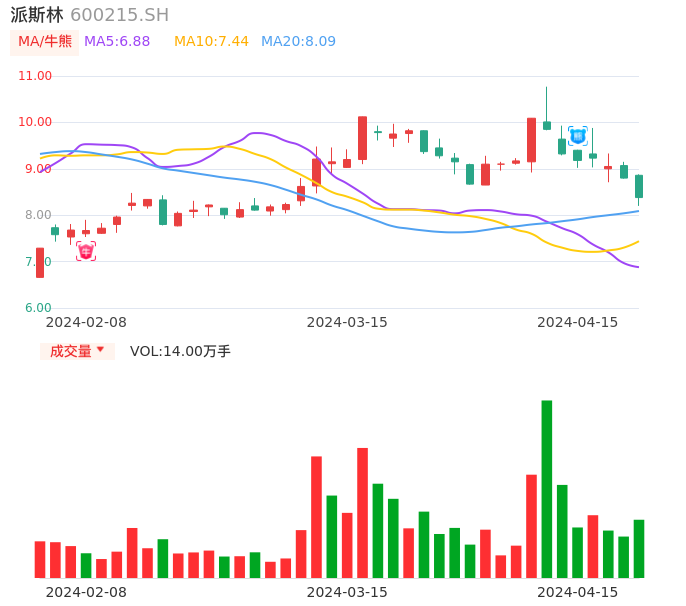Click the 2024-02-08 date label under candlestick chart
The image size is (686, 606).
[x=86, y=322]
